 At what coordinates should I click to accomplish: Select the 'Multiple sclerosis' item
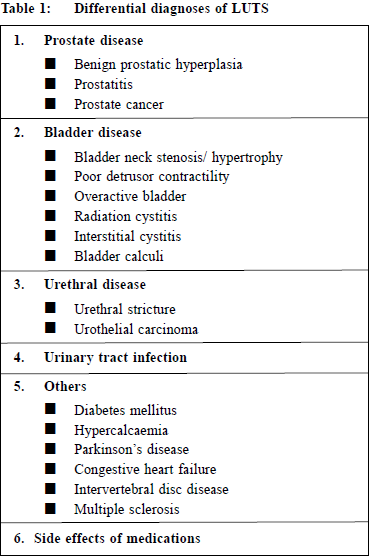click(x=127, y=510)
